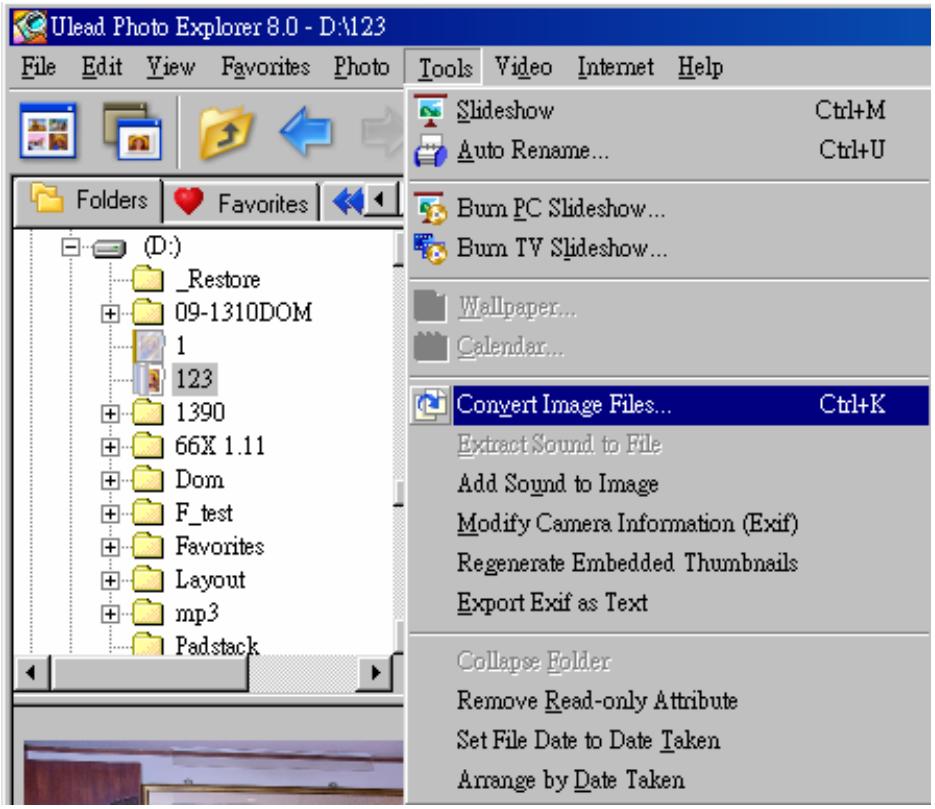Click the Auto Rename printer icon
Screen dimensions: 935x809
tap(430, 150)
